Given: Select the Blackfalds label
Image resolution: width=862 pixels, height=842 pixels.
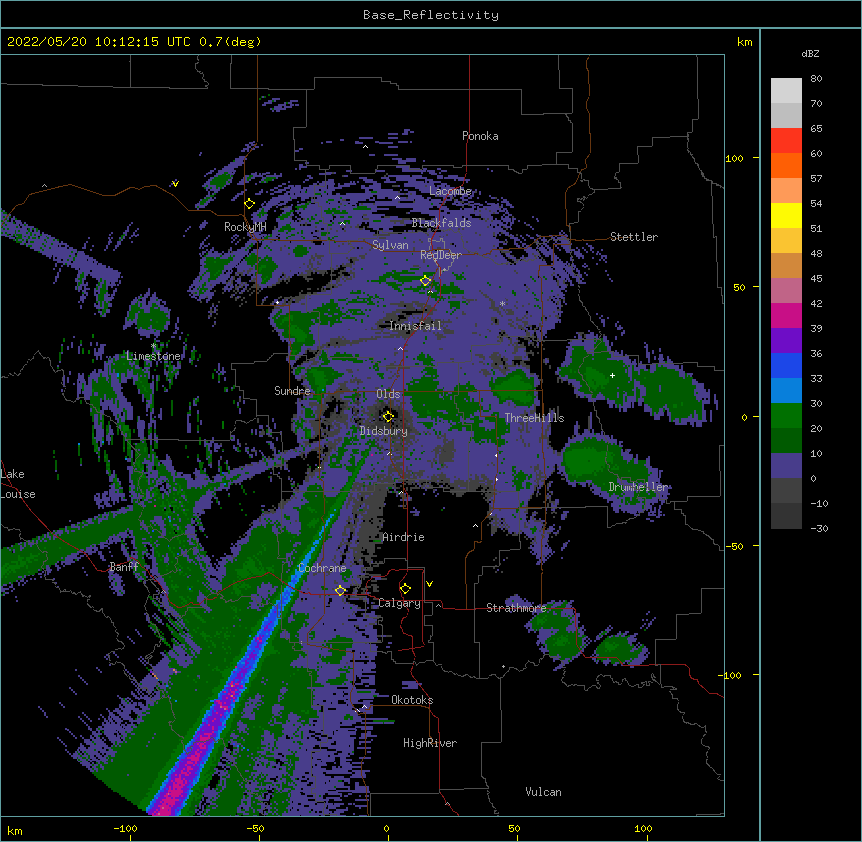Looking at the screenshot, I should point(441,223).
